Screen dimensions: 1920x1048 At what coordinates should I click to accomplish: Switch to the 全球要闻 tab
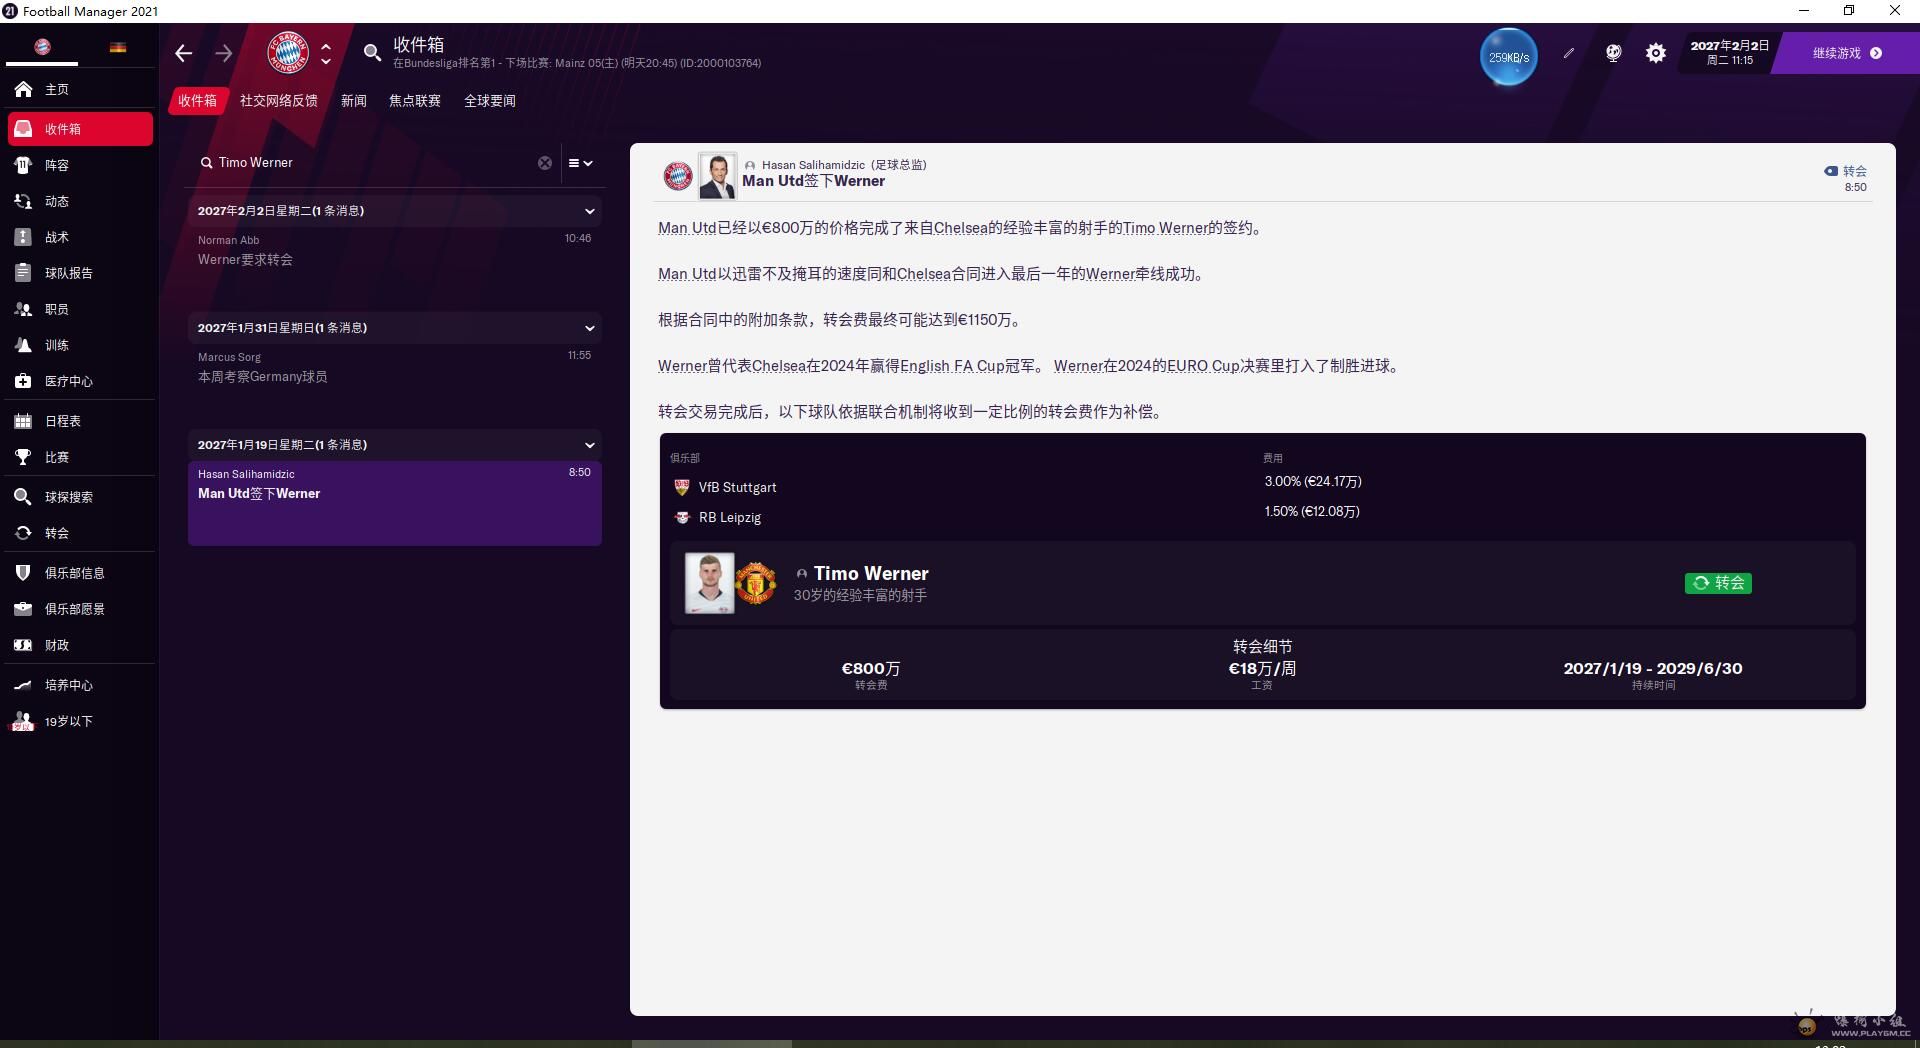click(x=489, y=101)
